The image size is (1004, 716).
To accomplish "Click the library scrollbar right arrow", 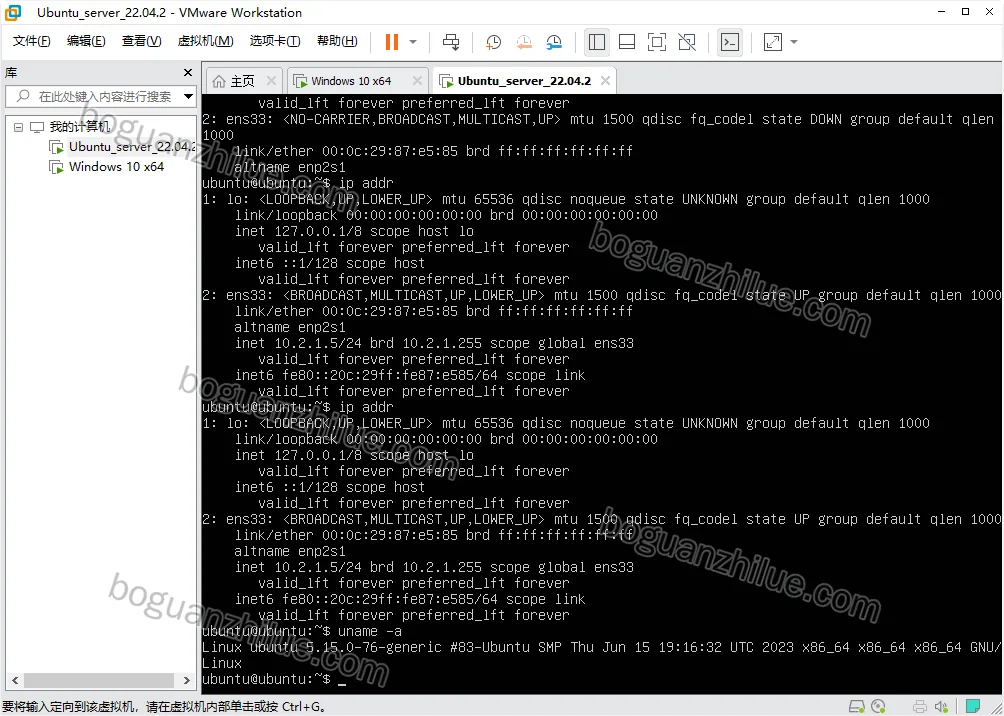I will tap(187, 680).
